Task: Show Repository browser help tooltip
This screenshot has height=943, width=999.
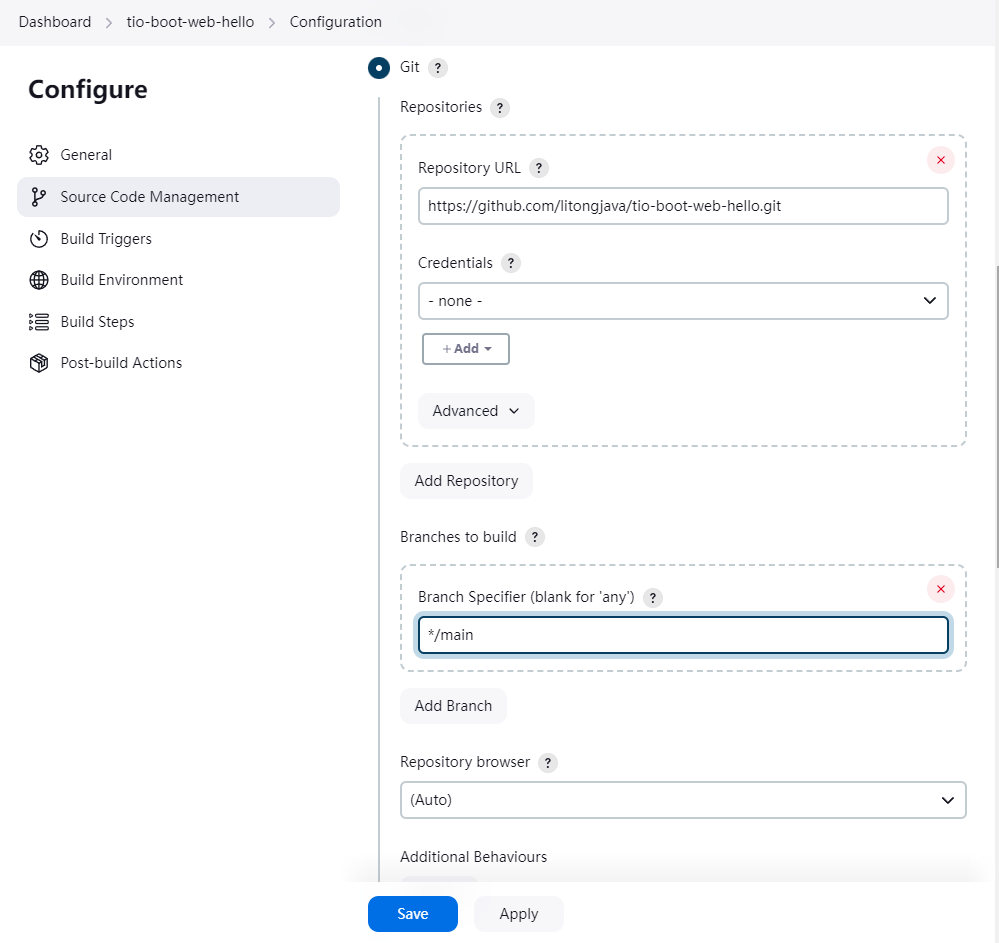Action: 548,762
